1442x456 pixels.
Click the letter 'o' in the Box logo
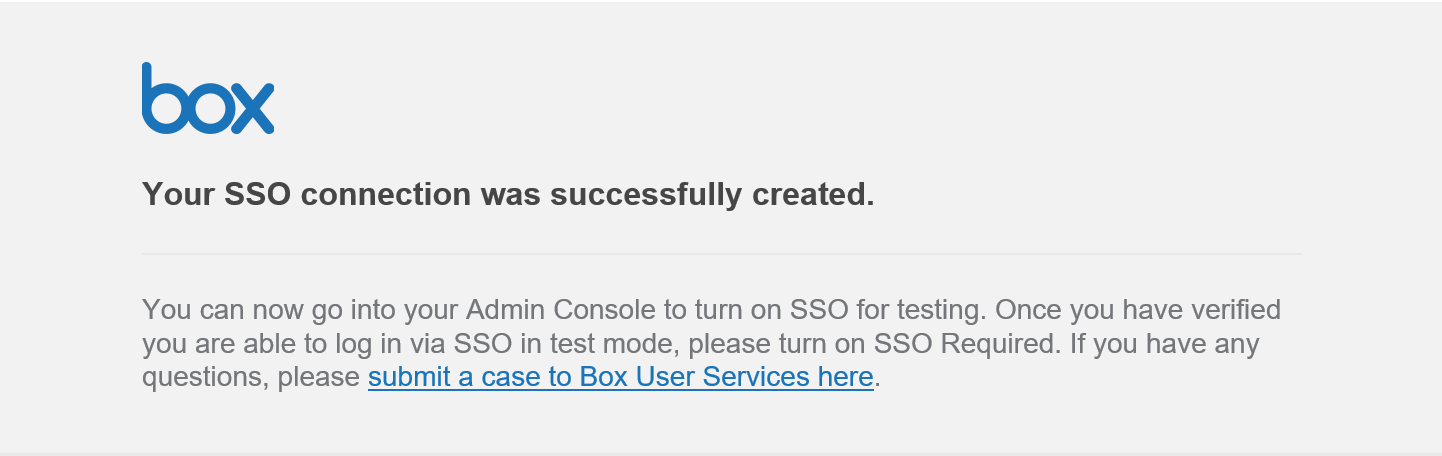(x=208, y=110)
